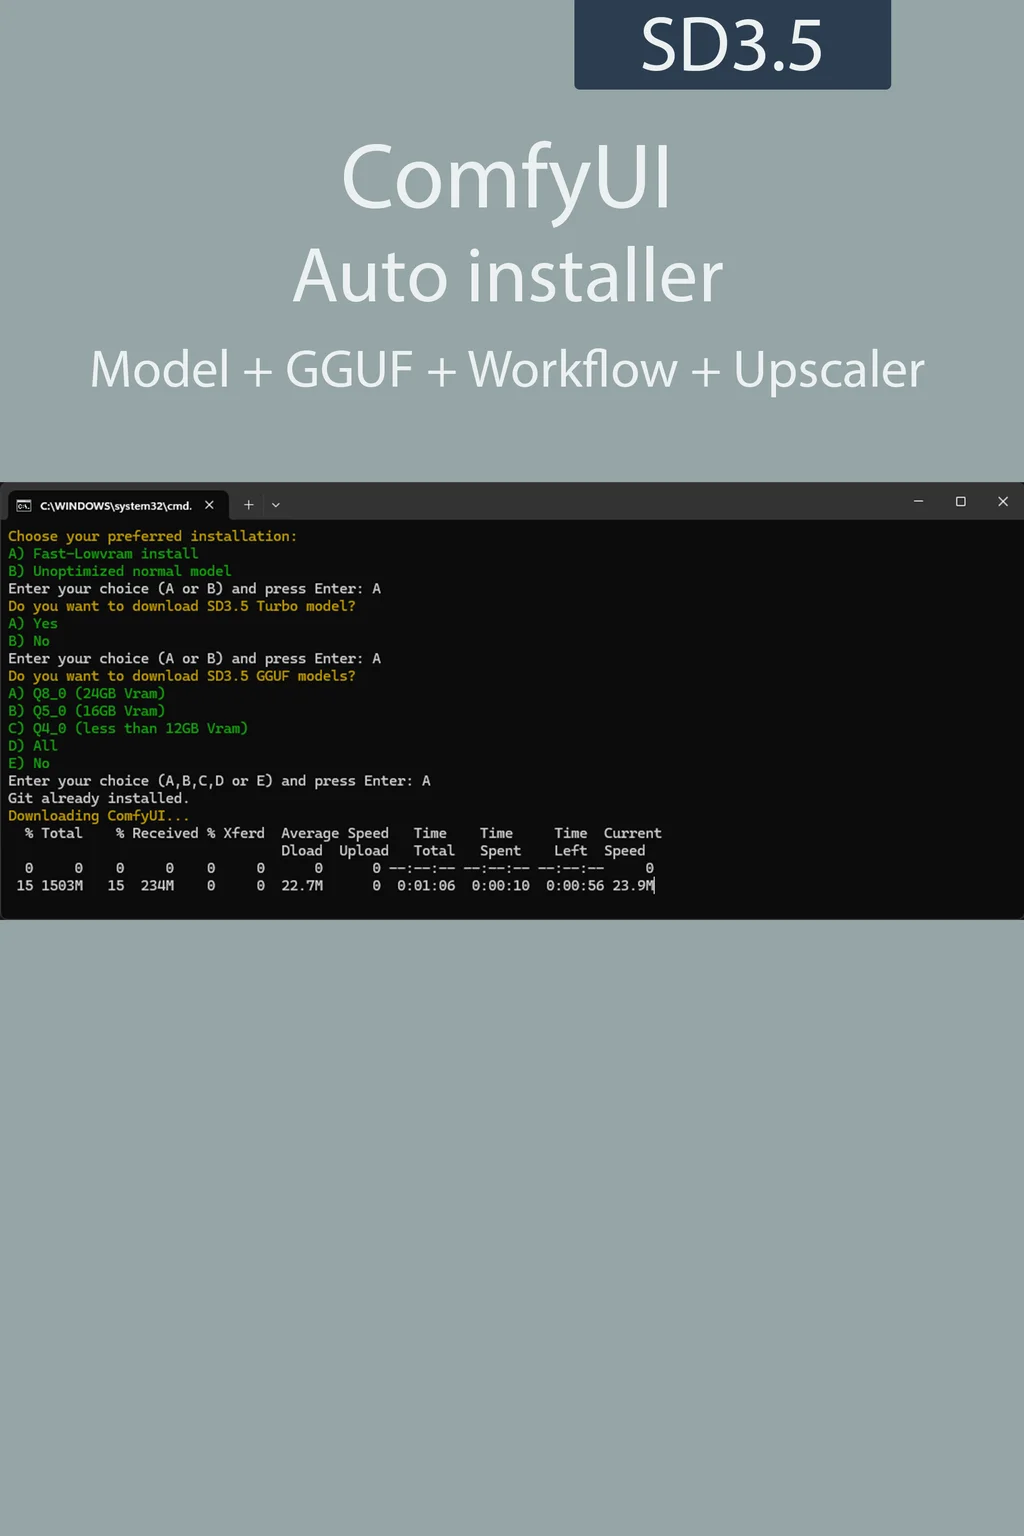Screen dimensions: 1024x1536
Task: Click the 'B) Unoptimized normal model' line
Action: click(x=119, y=571)
